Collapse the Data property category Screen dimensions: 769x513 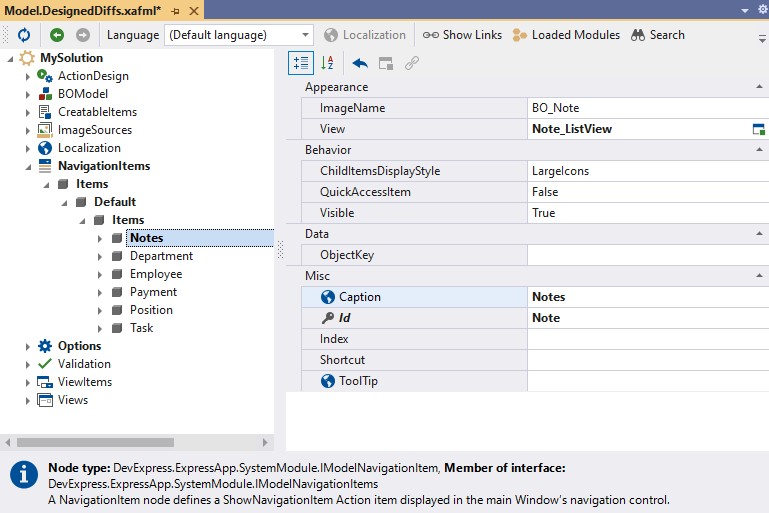coord(759,234)
